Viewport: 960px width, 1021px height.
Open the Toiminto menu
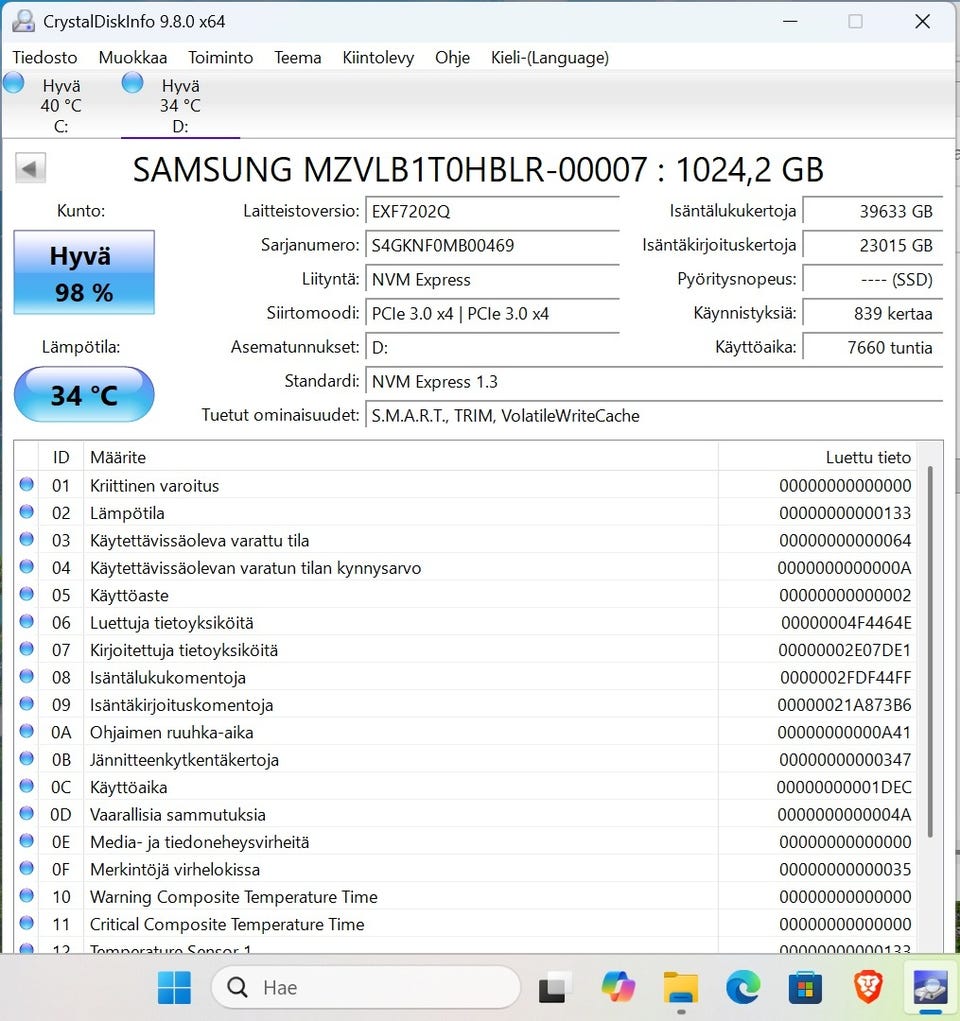coord(220,57)
